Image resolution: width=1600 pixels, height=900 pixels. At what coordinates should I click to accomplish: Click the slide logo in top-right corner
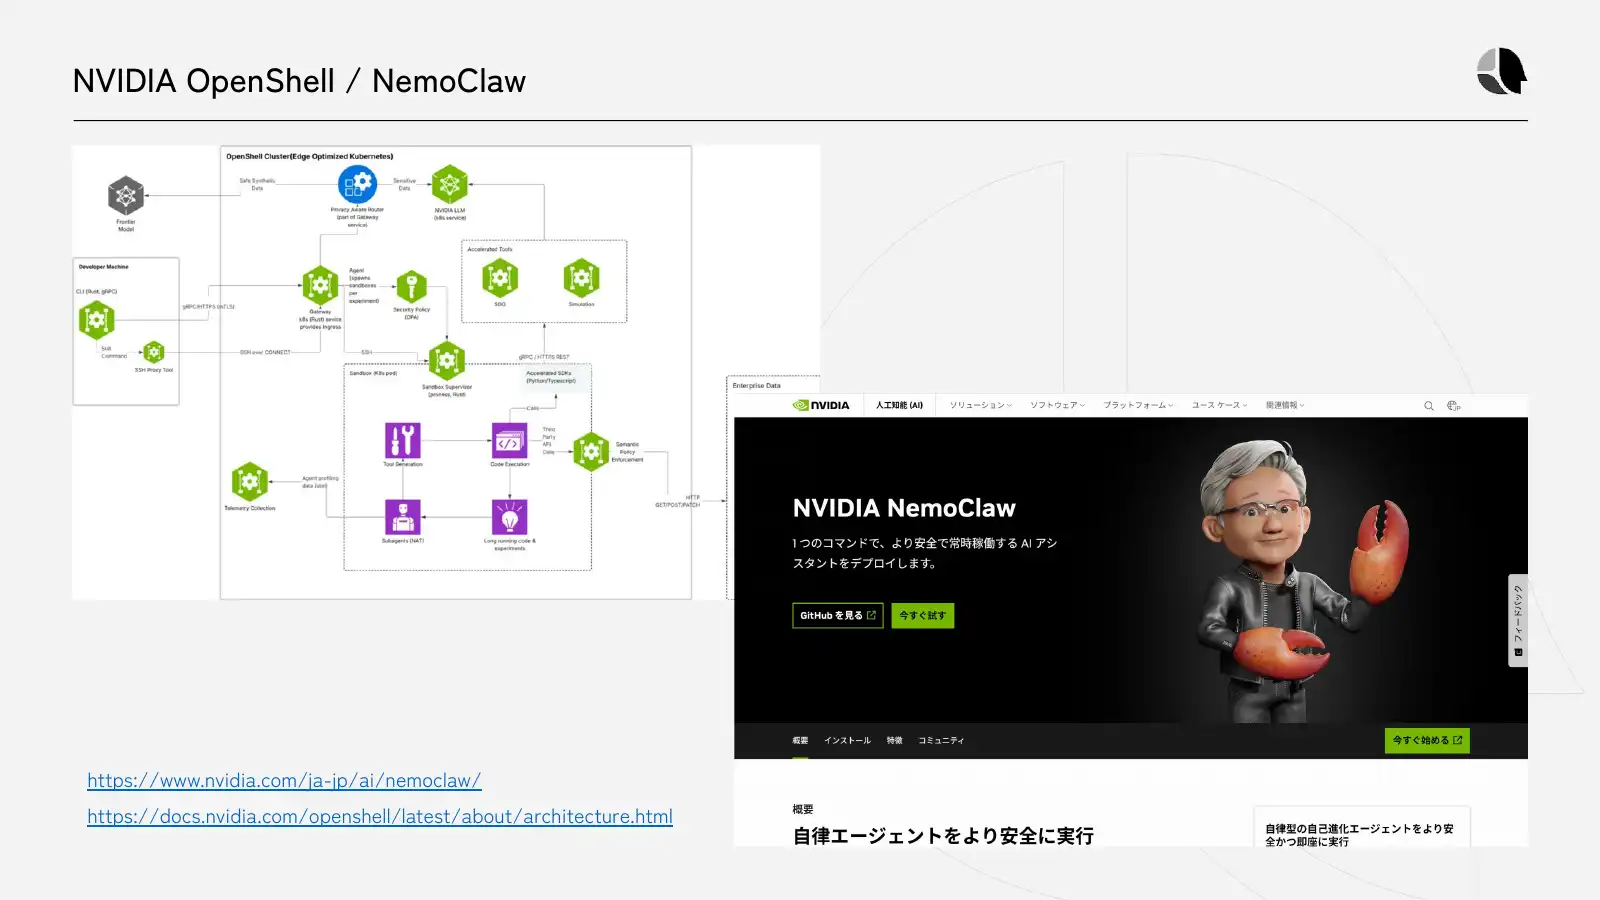1502,71
